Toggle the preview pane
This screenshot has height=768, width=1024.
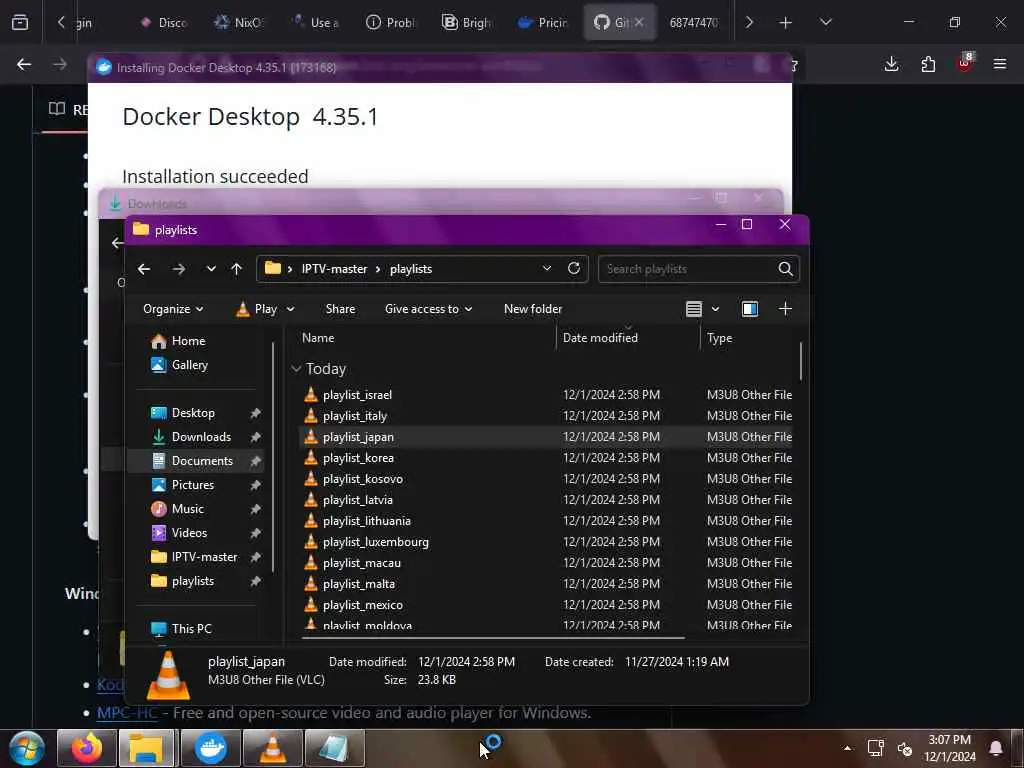pyautogui.click(x=750, y=309)
